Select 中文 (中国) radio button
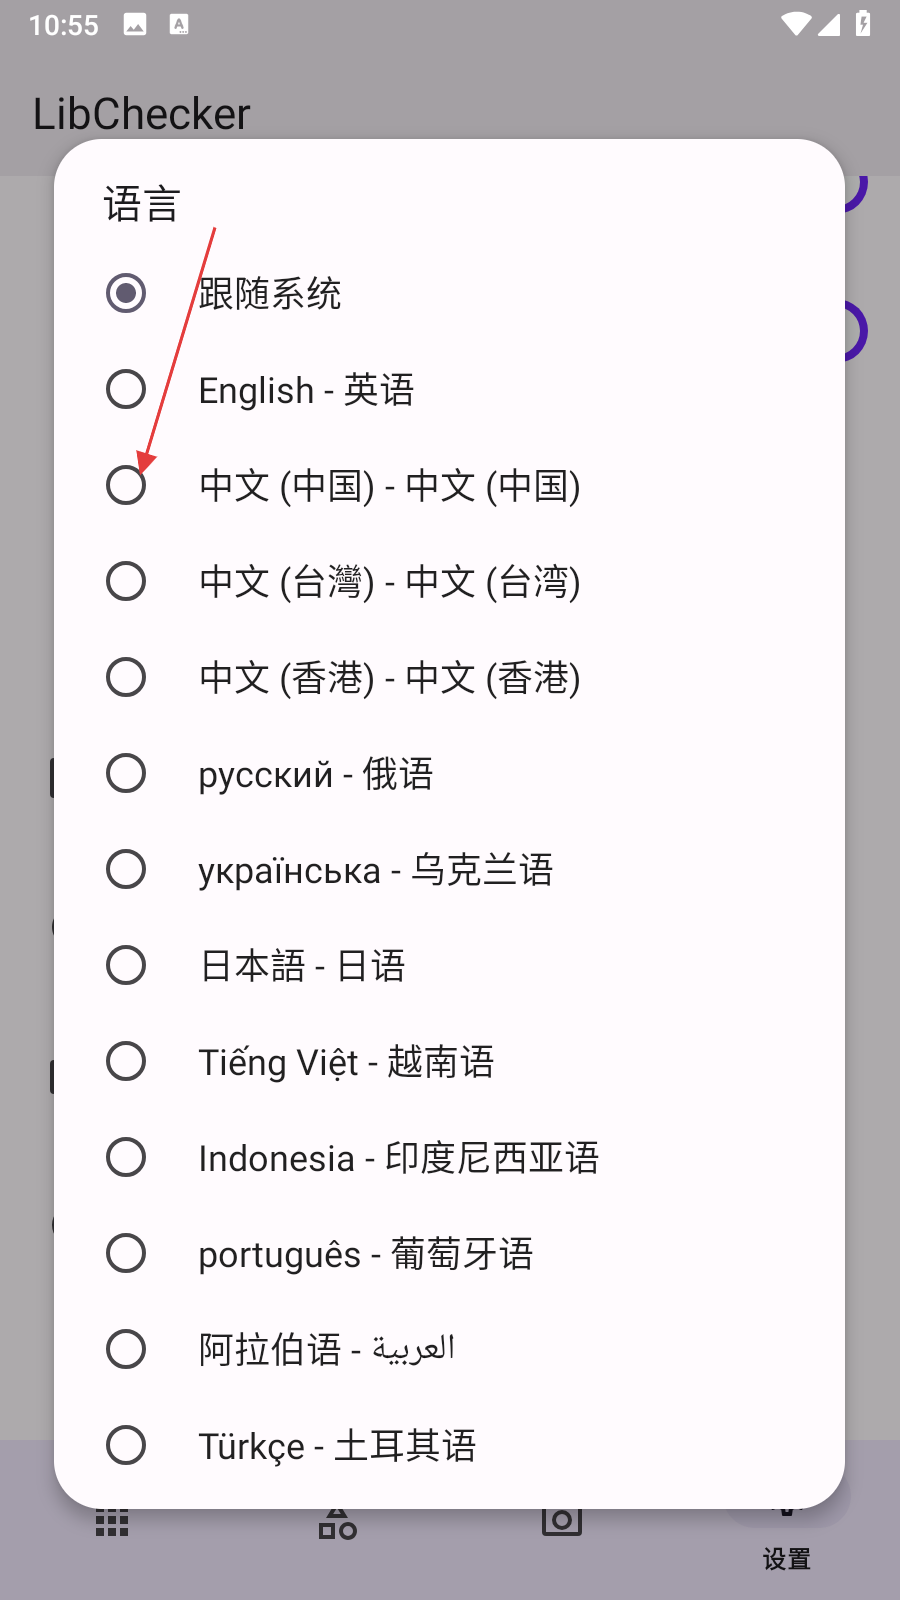The width and height of the screenshot is (900, 1600). [126, 485]
